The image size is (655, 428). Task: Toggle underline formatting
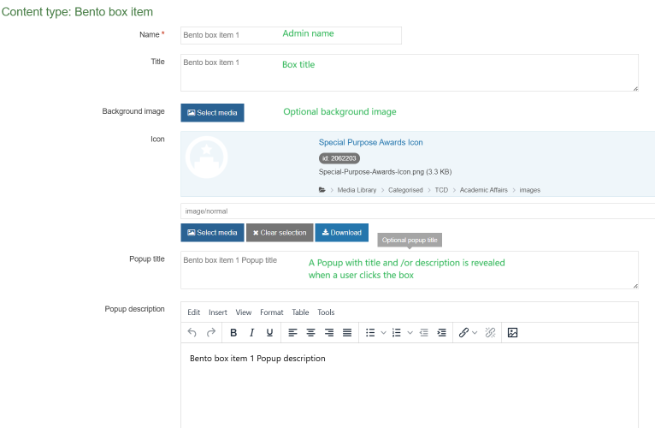[270, 332]
